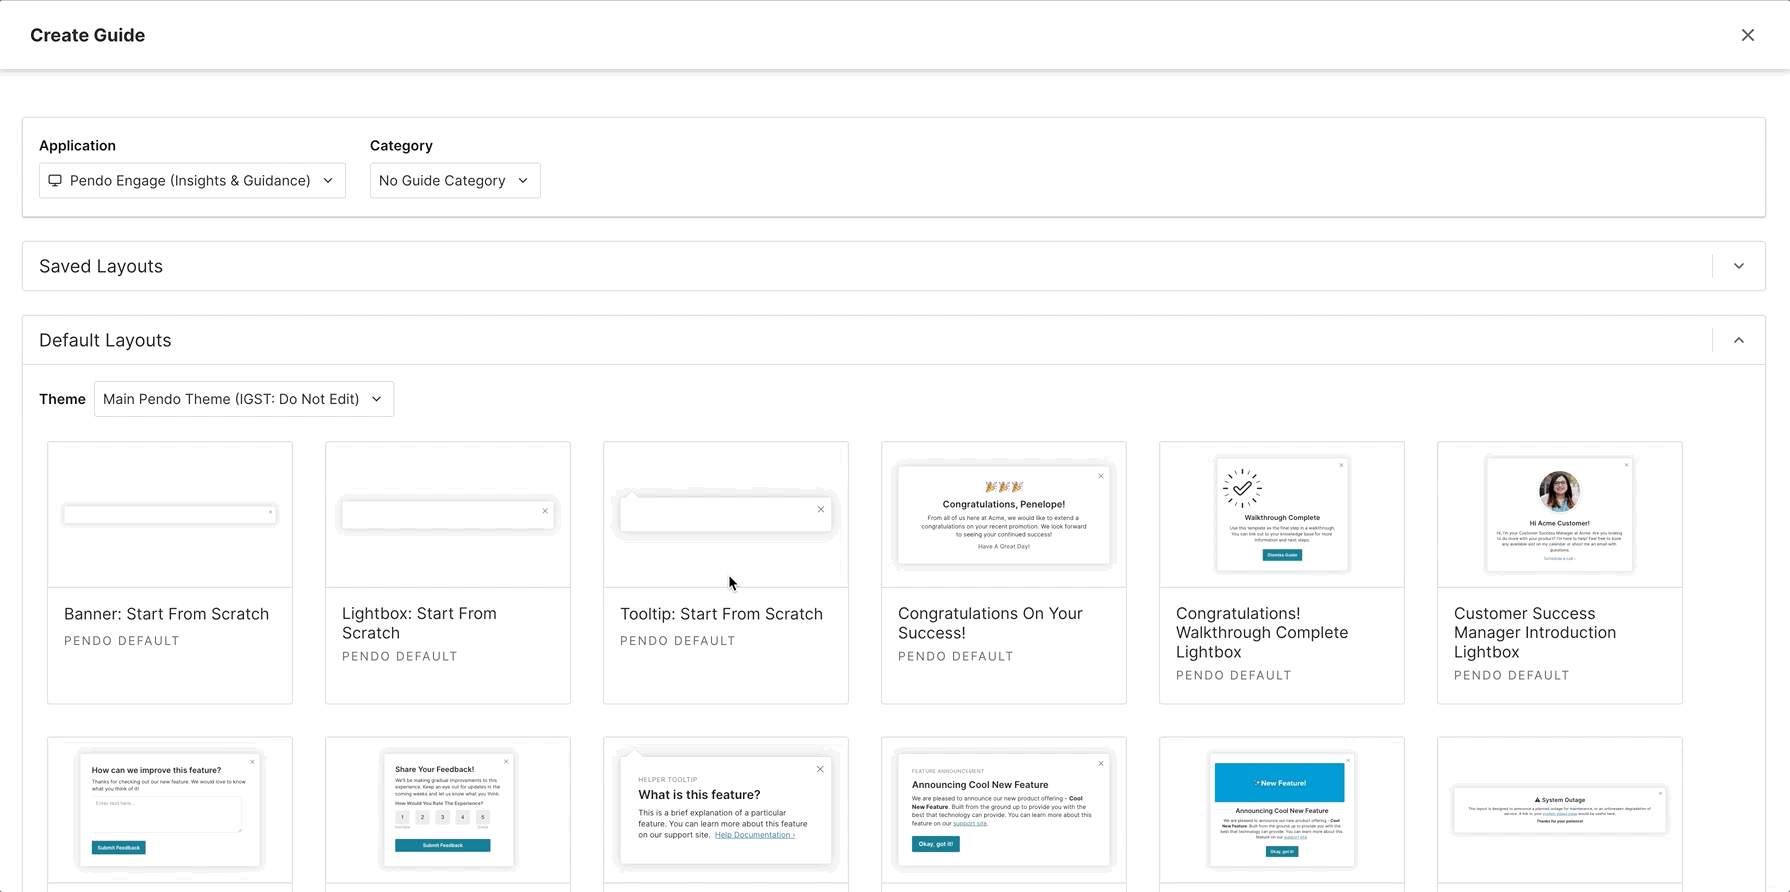
Task: Click 'Tooltip: Start From Scratch' title
Action: click(721, 614)
